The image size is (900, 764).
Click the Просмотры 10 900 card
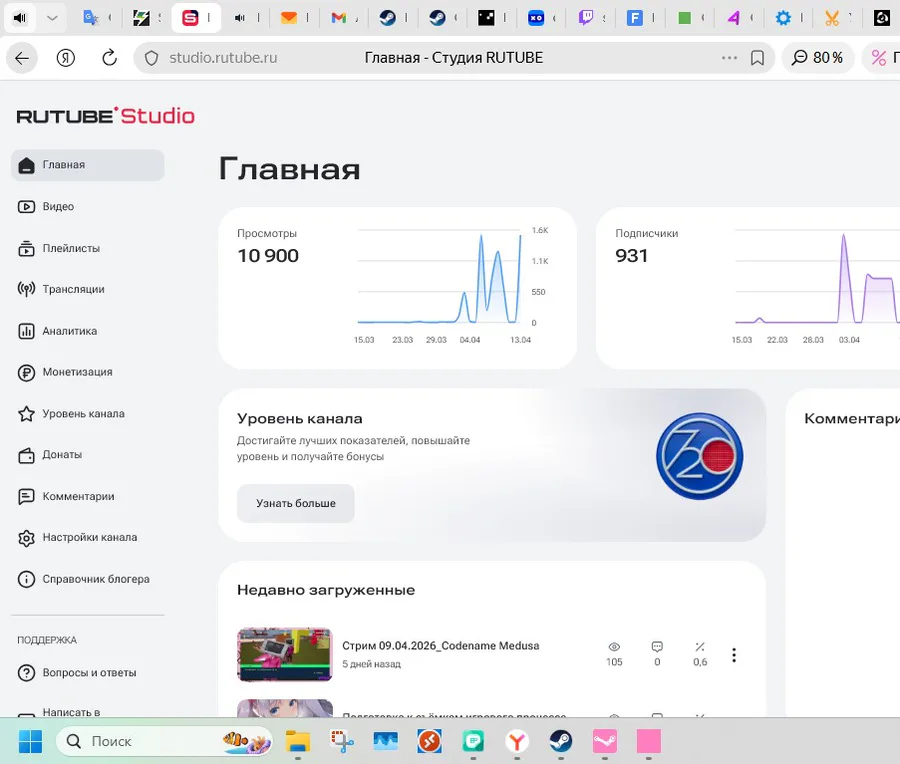[x=397, y=288]
